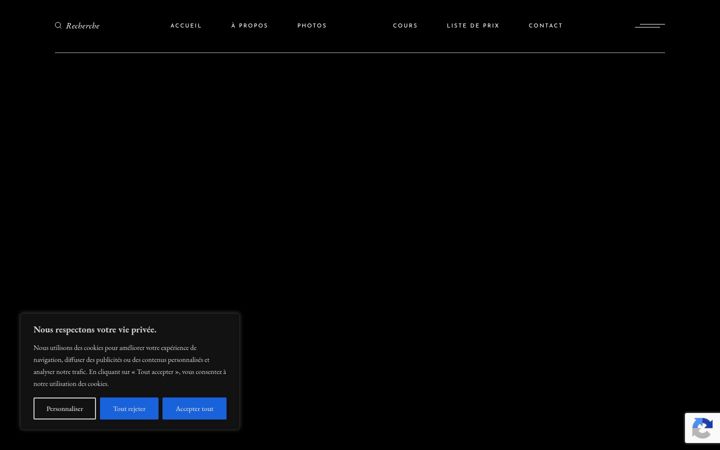
Task: Accept cookies with Accepter tout
Action: point(194,408)
